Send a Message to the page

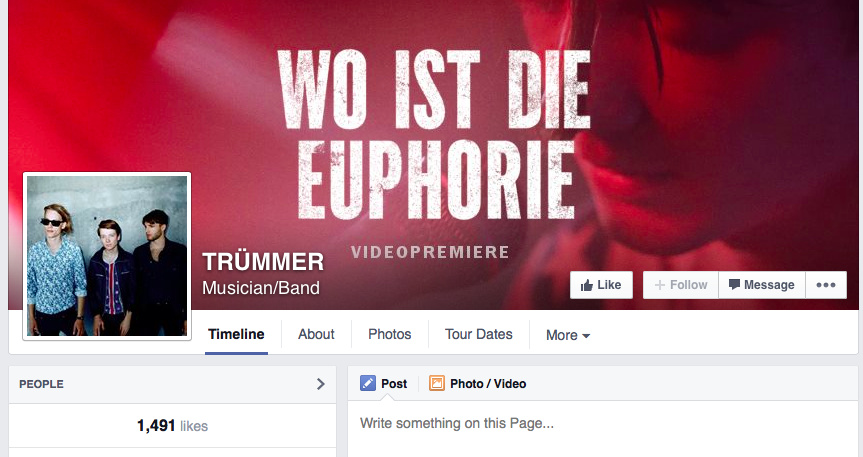(762, 285)
